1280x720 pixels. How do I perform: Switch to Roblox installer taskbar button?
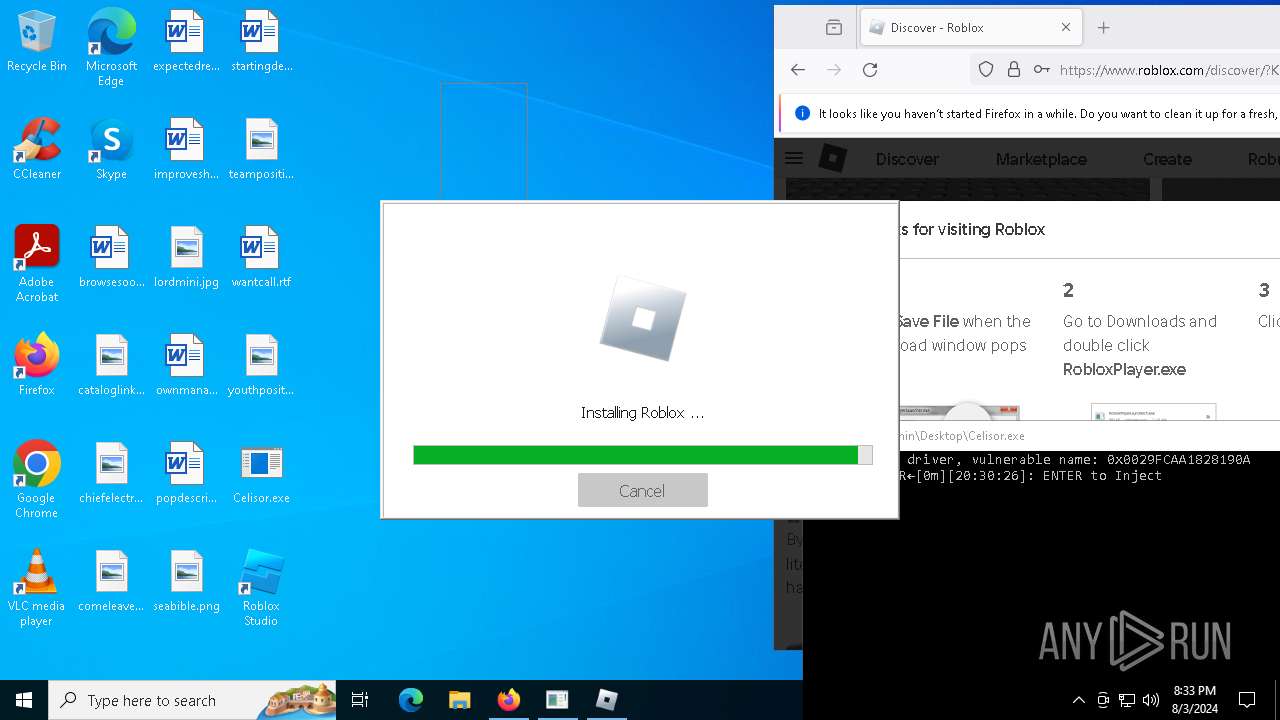[606, 700]
